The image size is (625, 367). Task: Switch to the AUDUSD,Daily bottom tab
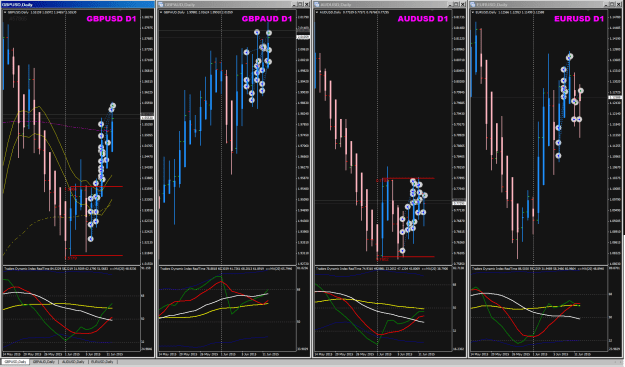73,362
